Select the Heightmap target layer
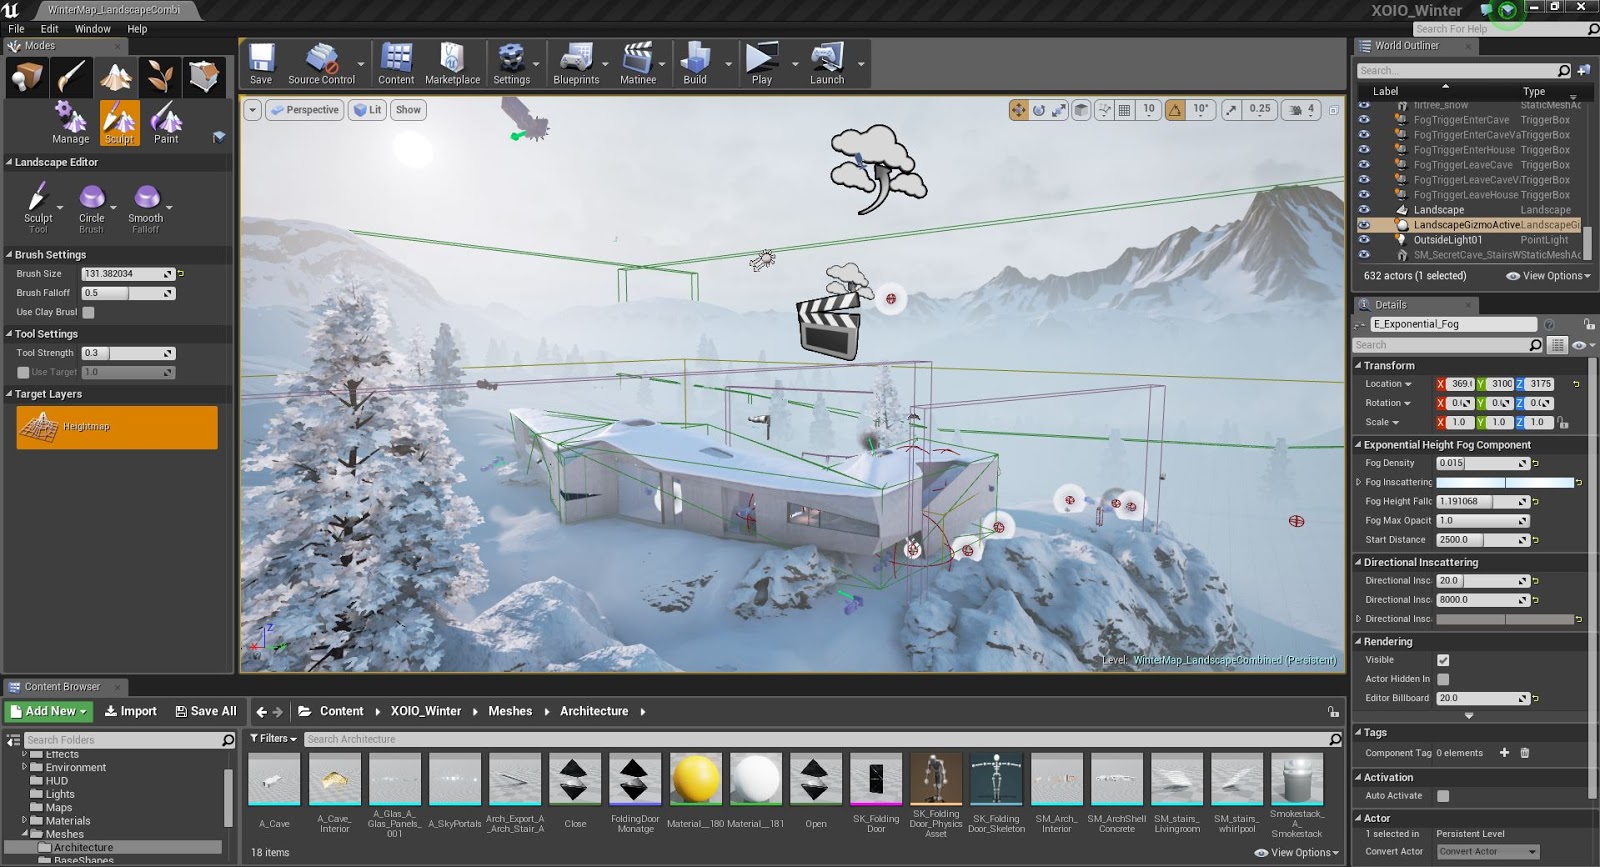Screen dimensions: 1600x867 (117, 427)
